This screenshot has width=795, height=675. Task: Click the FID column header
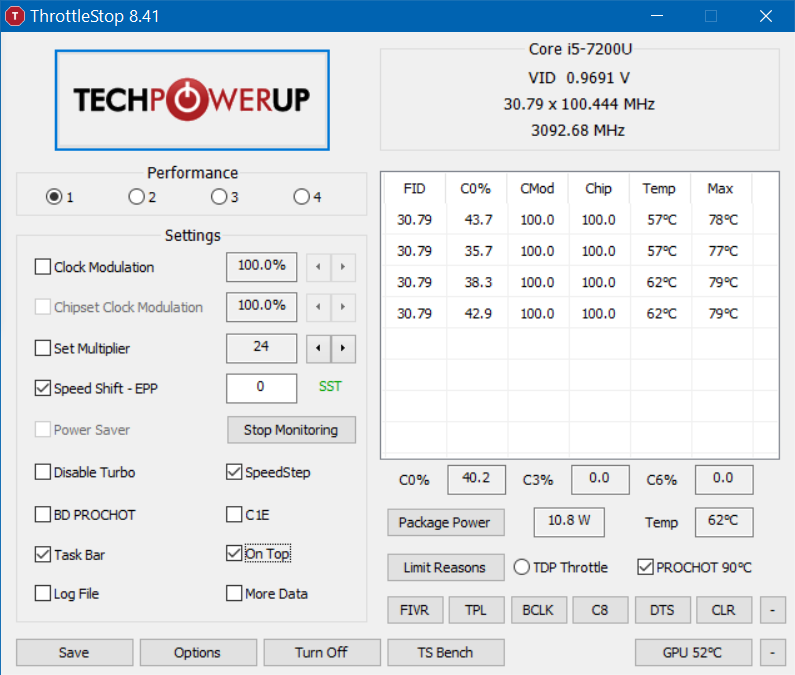(x=415, y=189)
